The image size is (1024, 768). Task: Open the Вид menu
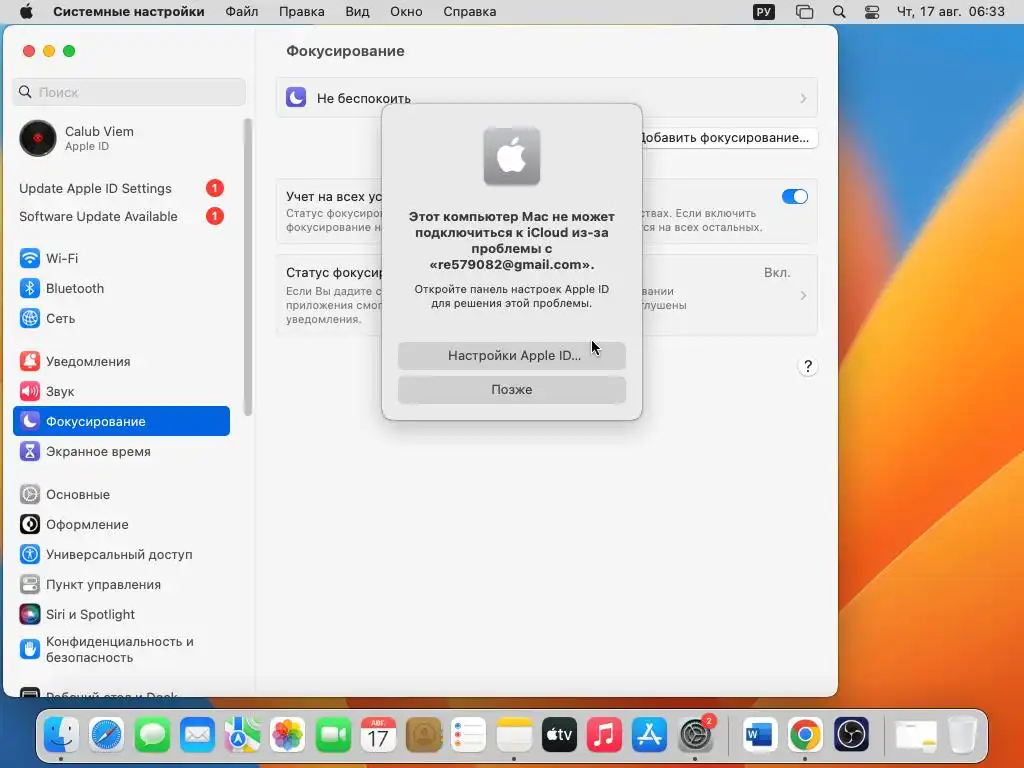click(x=357, y=12)
